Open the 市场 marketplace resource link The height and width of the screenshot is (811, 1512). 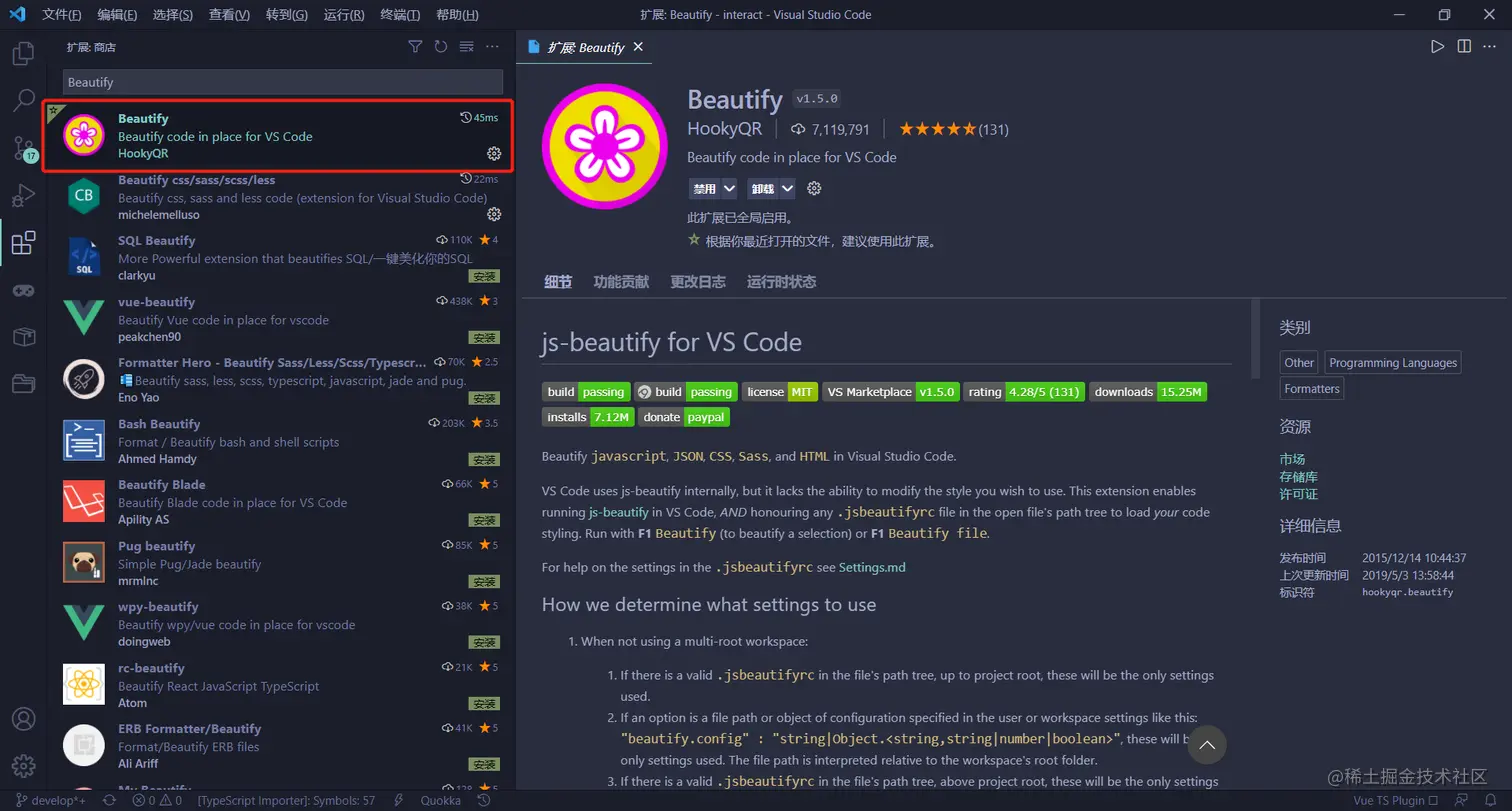coord(1292,459)
